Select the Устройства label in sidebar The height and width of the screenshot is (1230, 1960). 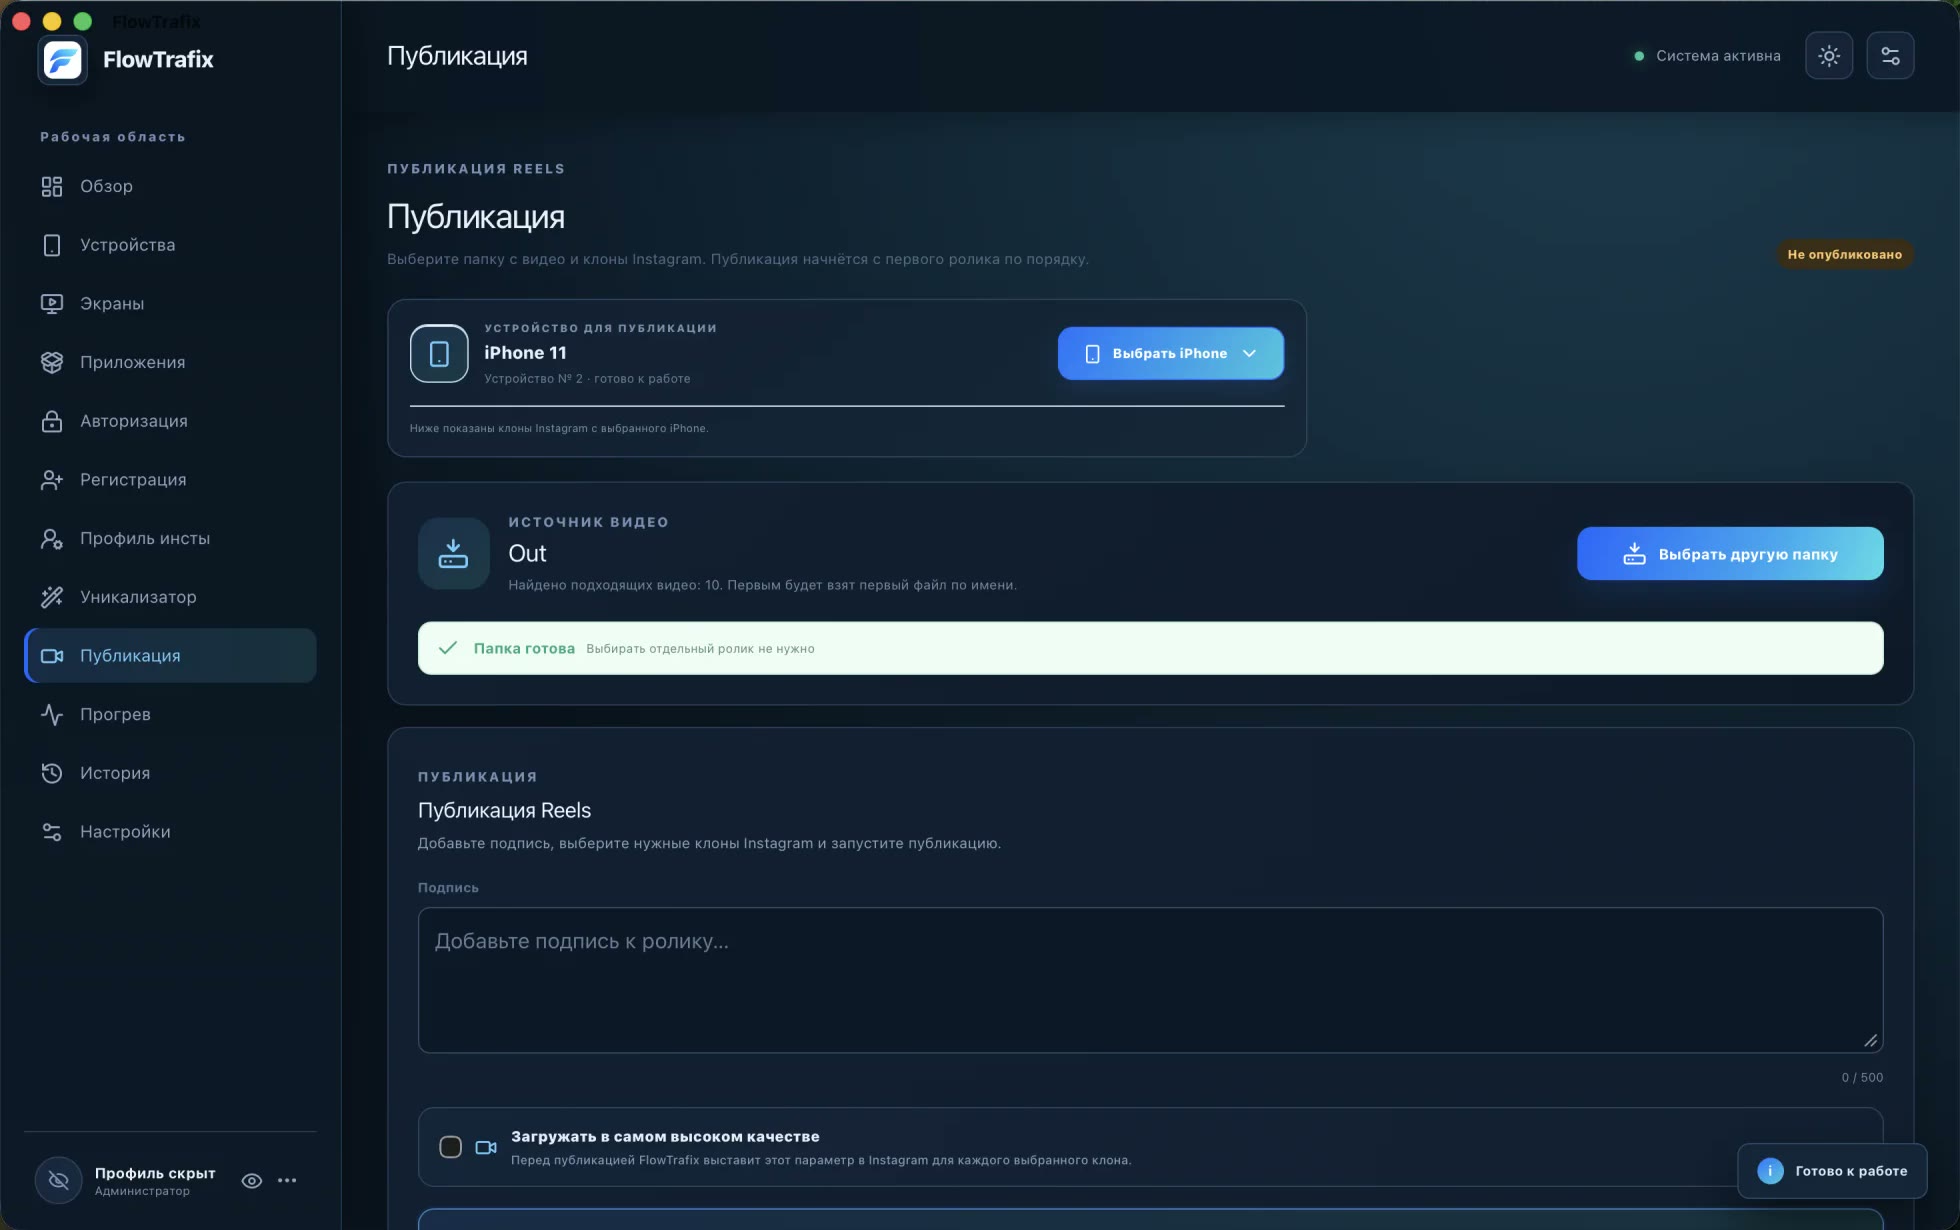pos(127,245)
